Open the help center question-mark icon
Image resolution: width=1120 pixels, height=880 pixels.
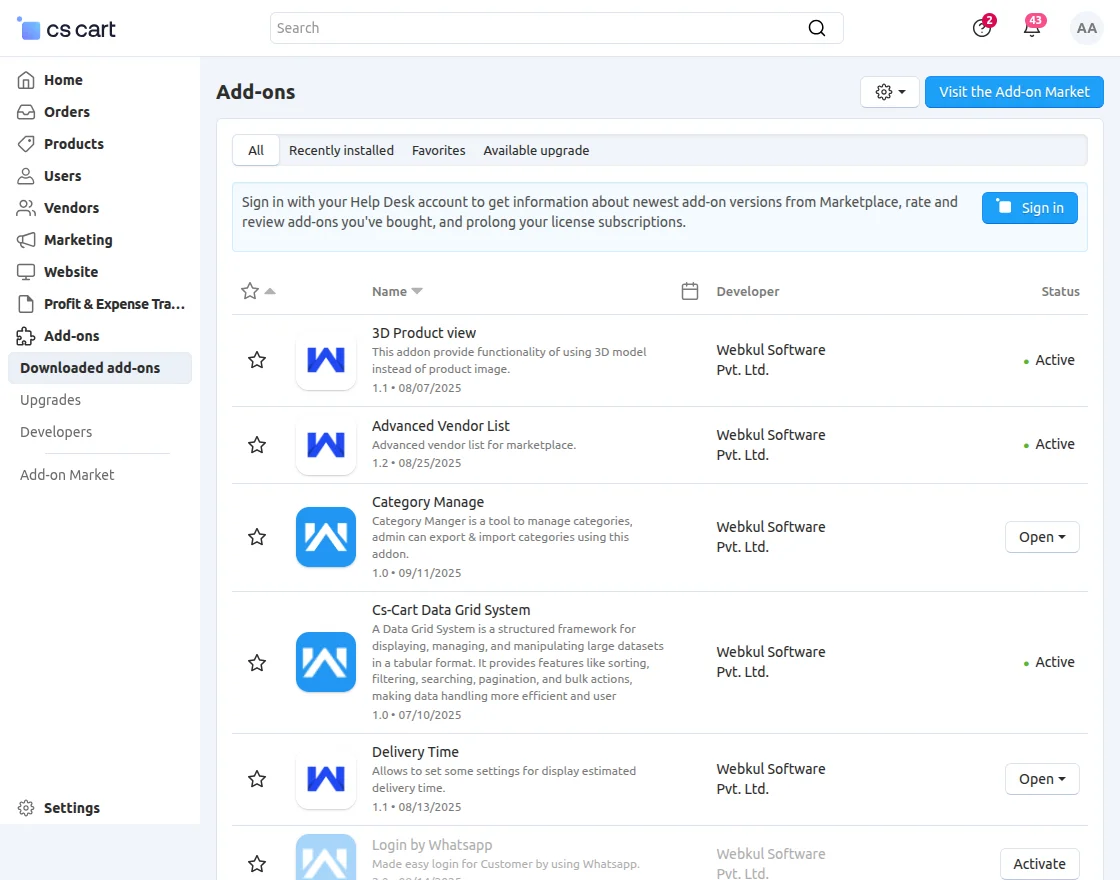(982, 28)
